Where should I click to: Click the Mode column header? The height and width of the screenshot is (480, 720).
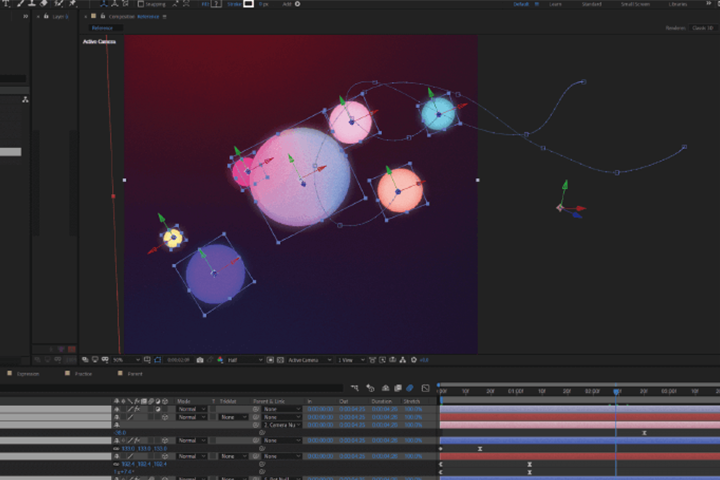184,401
